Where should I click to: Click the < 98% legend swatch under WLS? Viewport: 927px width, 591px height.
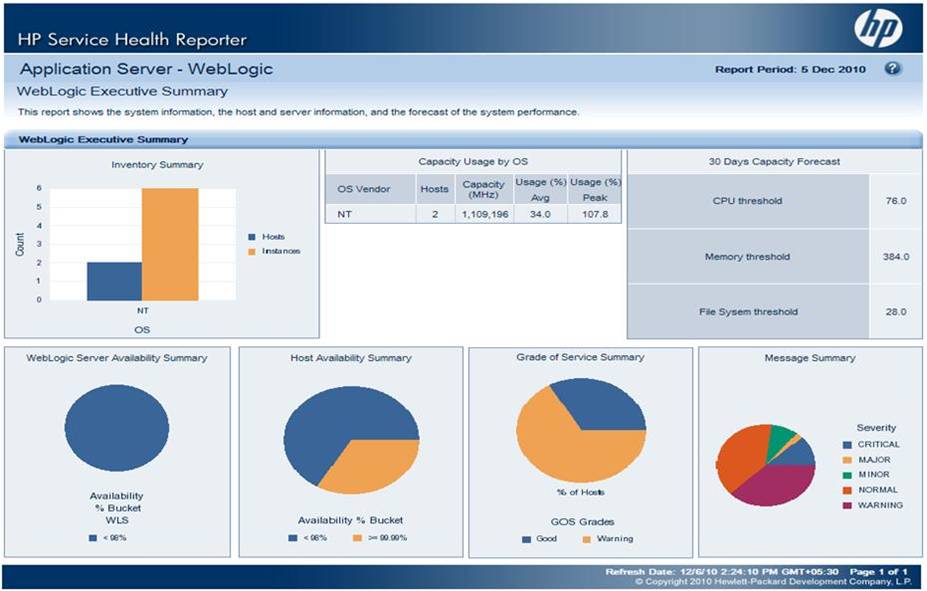coord(93,538)
